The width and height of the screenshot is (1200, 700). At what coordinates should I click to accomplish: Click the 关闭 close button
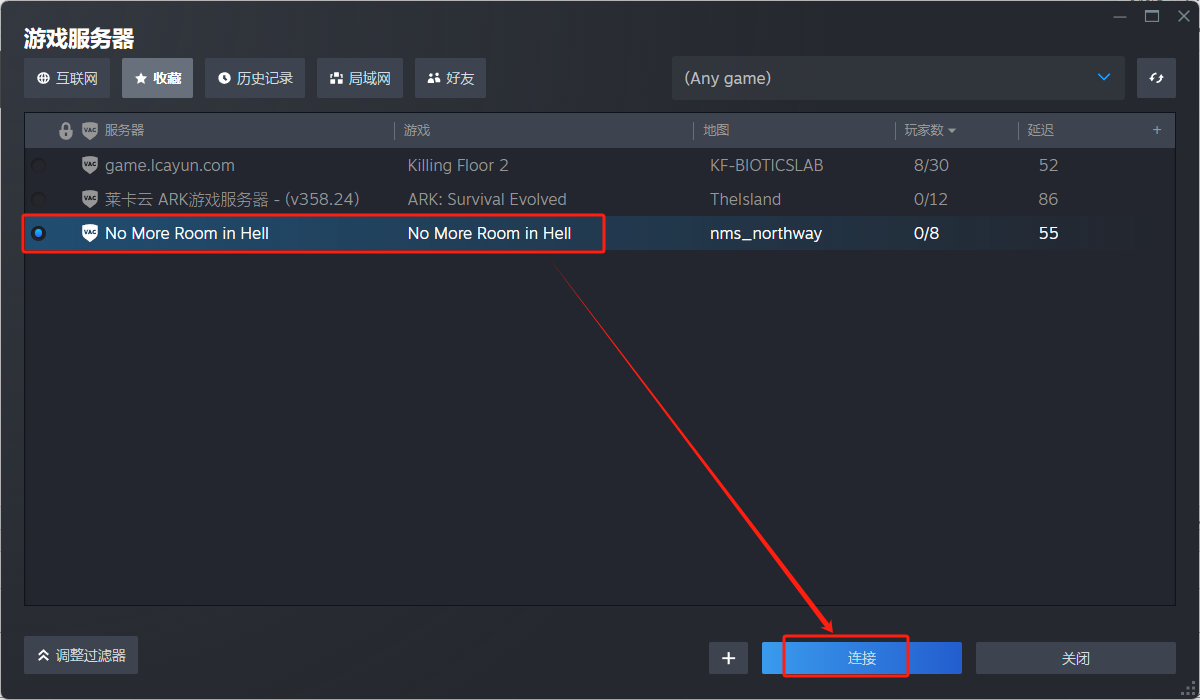(1076, 658)
